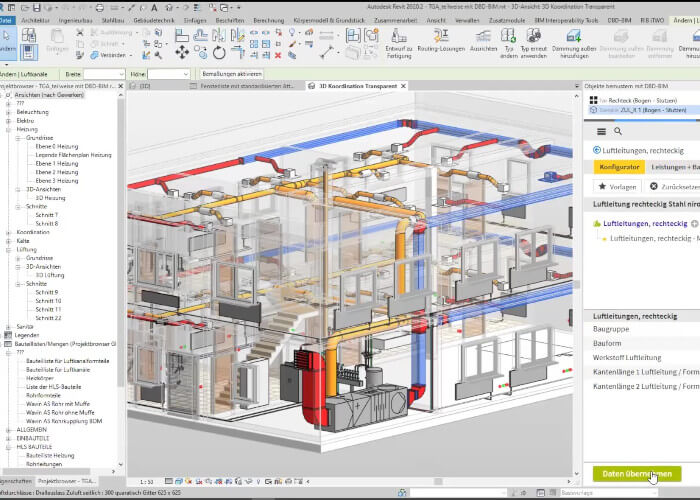Close the Projektbrowser panel
700x500 pixels.
point(121,86)
